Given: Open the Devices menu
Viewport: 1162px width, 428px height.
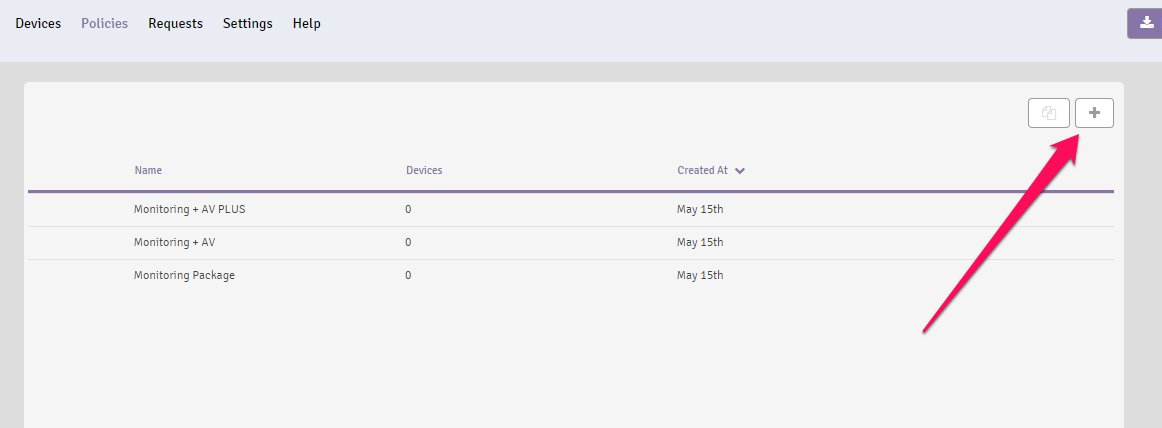Looking at the screenshot, I should coord(38,24).
